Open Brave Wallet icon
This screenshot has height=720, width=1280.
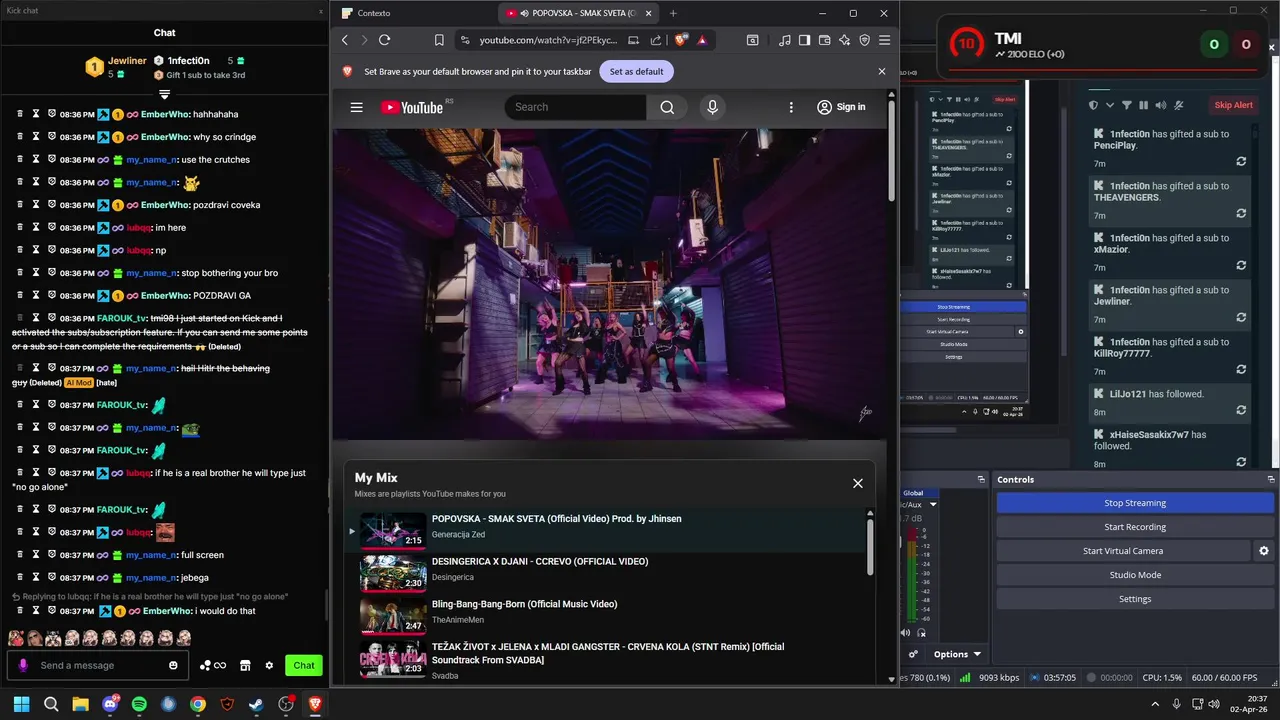824,40
